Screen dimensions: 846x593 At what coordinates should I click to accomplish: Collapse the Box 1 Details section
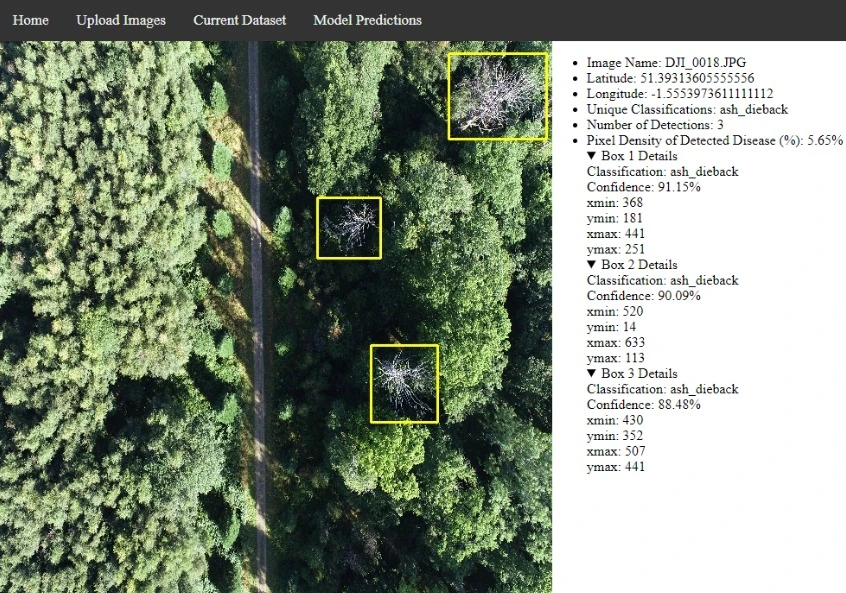click(x=632, y=156)
